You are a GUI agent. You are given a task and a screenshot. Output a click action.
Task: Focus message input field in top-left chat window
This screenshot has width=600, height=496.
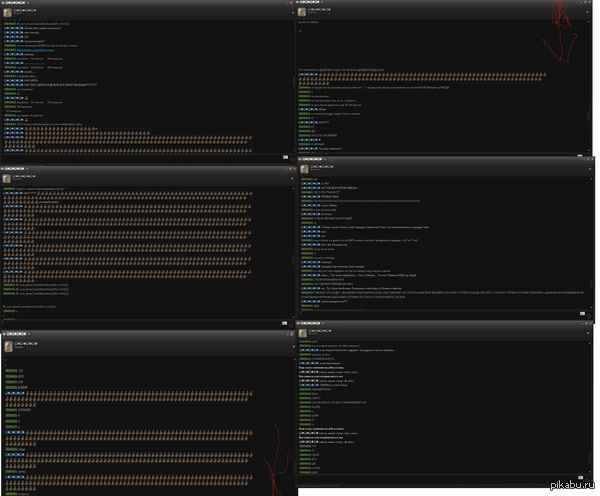click(x=142, y=158)
